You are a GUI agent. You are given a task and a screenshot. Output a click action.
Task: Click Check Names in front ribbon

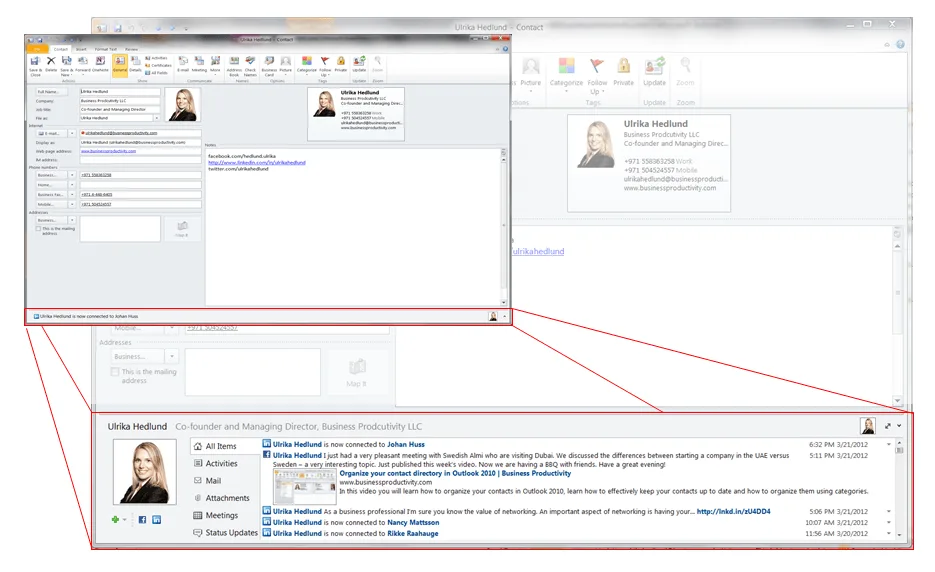(x=250, y=66)
